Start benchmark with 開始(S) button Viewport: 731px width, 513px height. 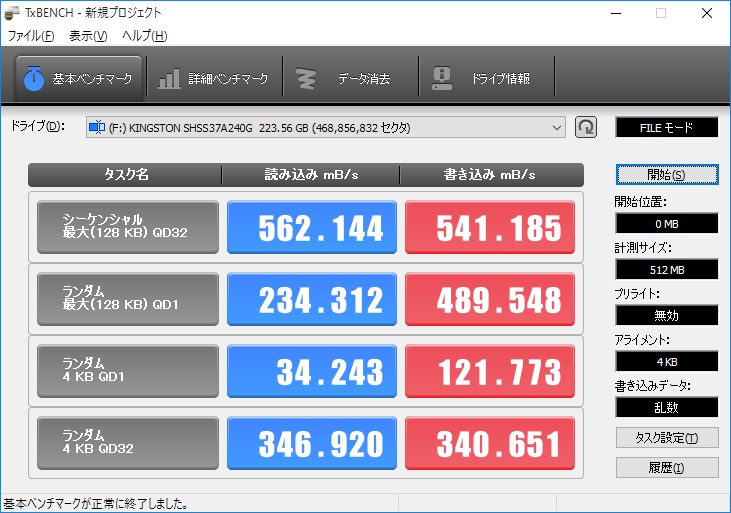tap(667, 174)
